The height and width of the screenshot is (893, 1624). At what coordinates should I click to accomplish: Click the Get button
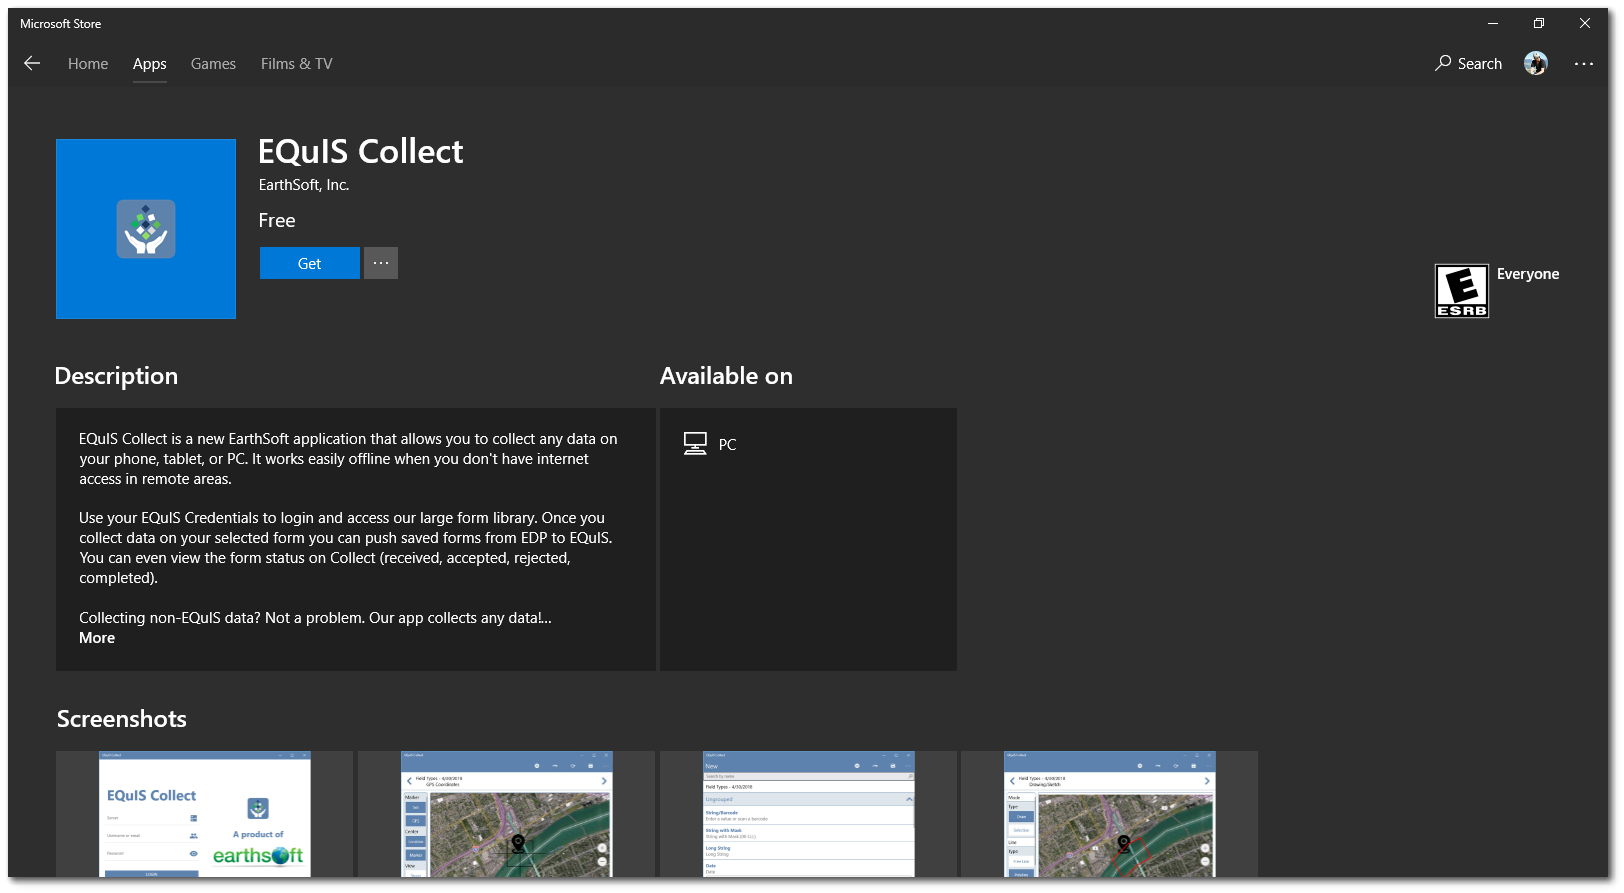pos(309,263)
